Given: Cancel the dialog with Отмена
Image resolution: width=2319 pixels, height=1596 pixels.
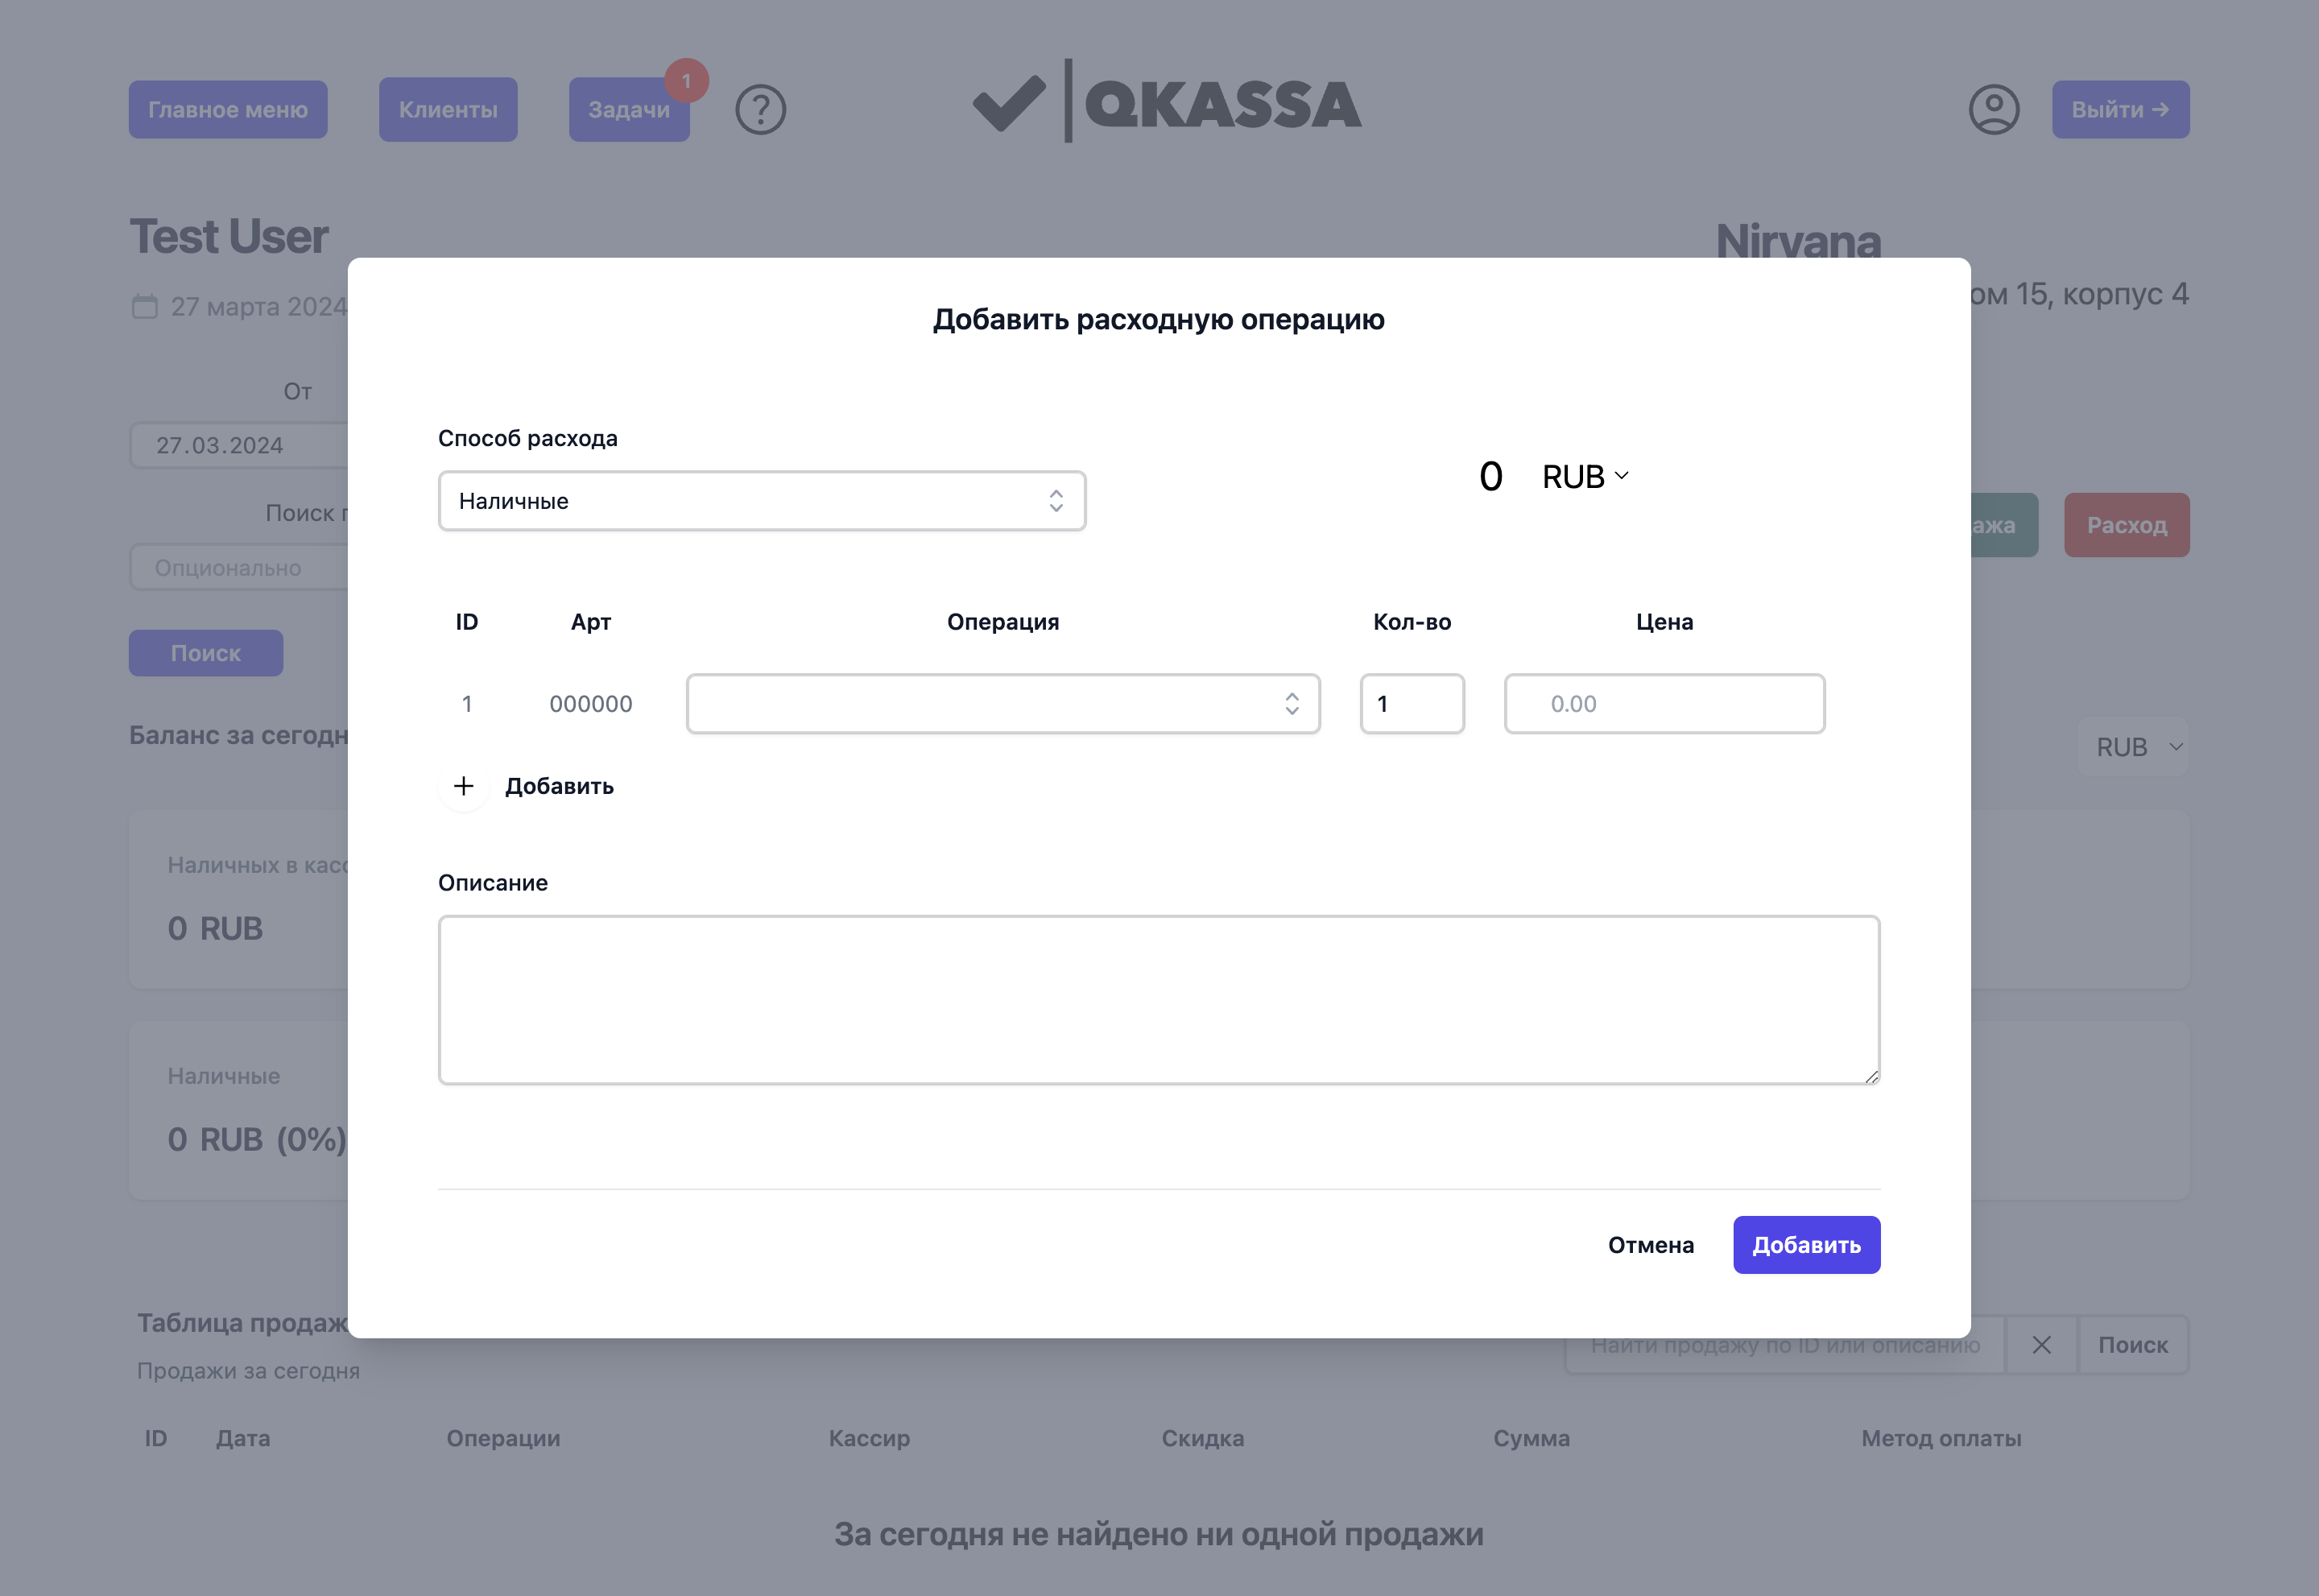Looking at the screenshot, I should point(1651,1245).
